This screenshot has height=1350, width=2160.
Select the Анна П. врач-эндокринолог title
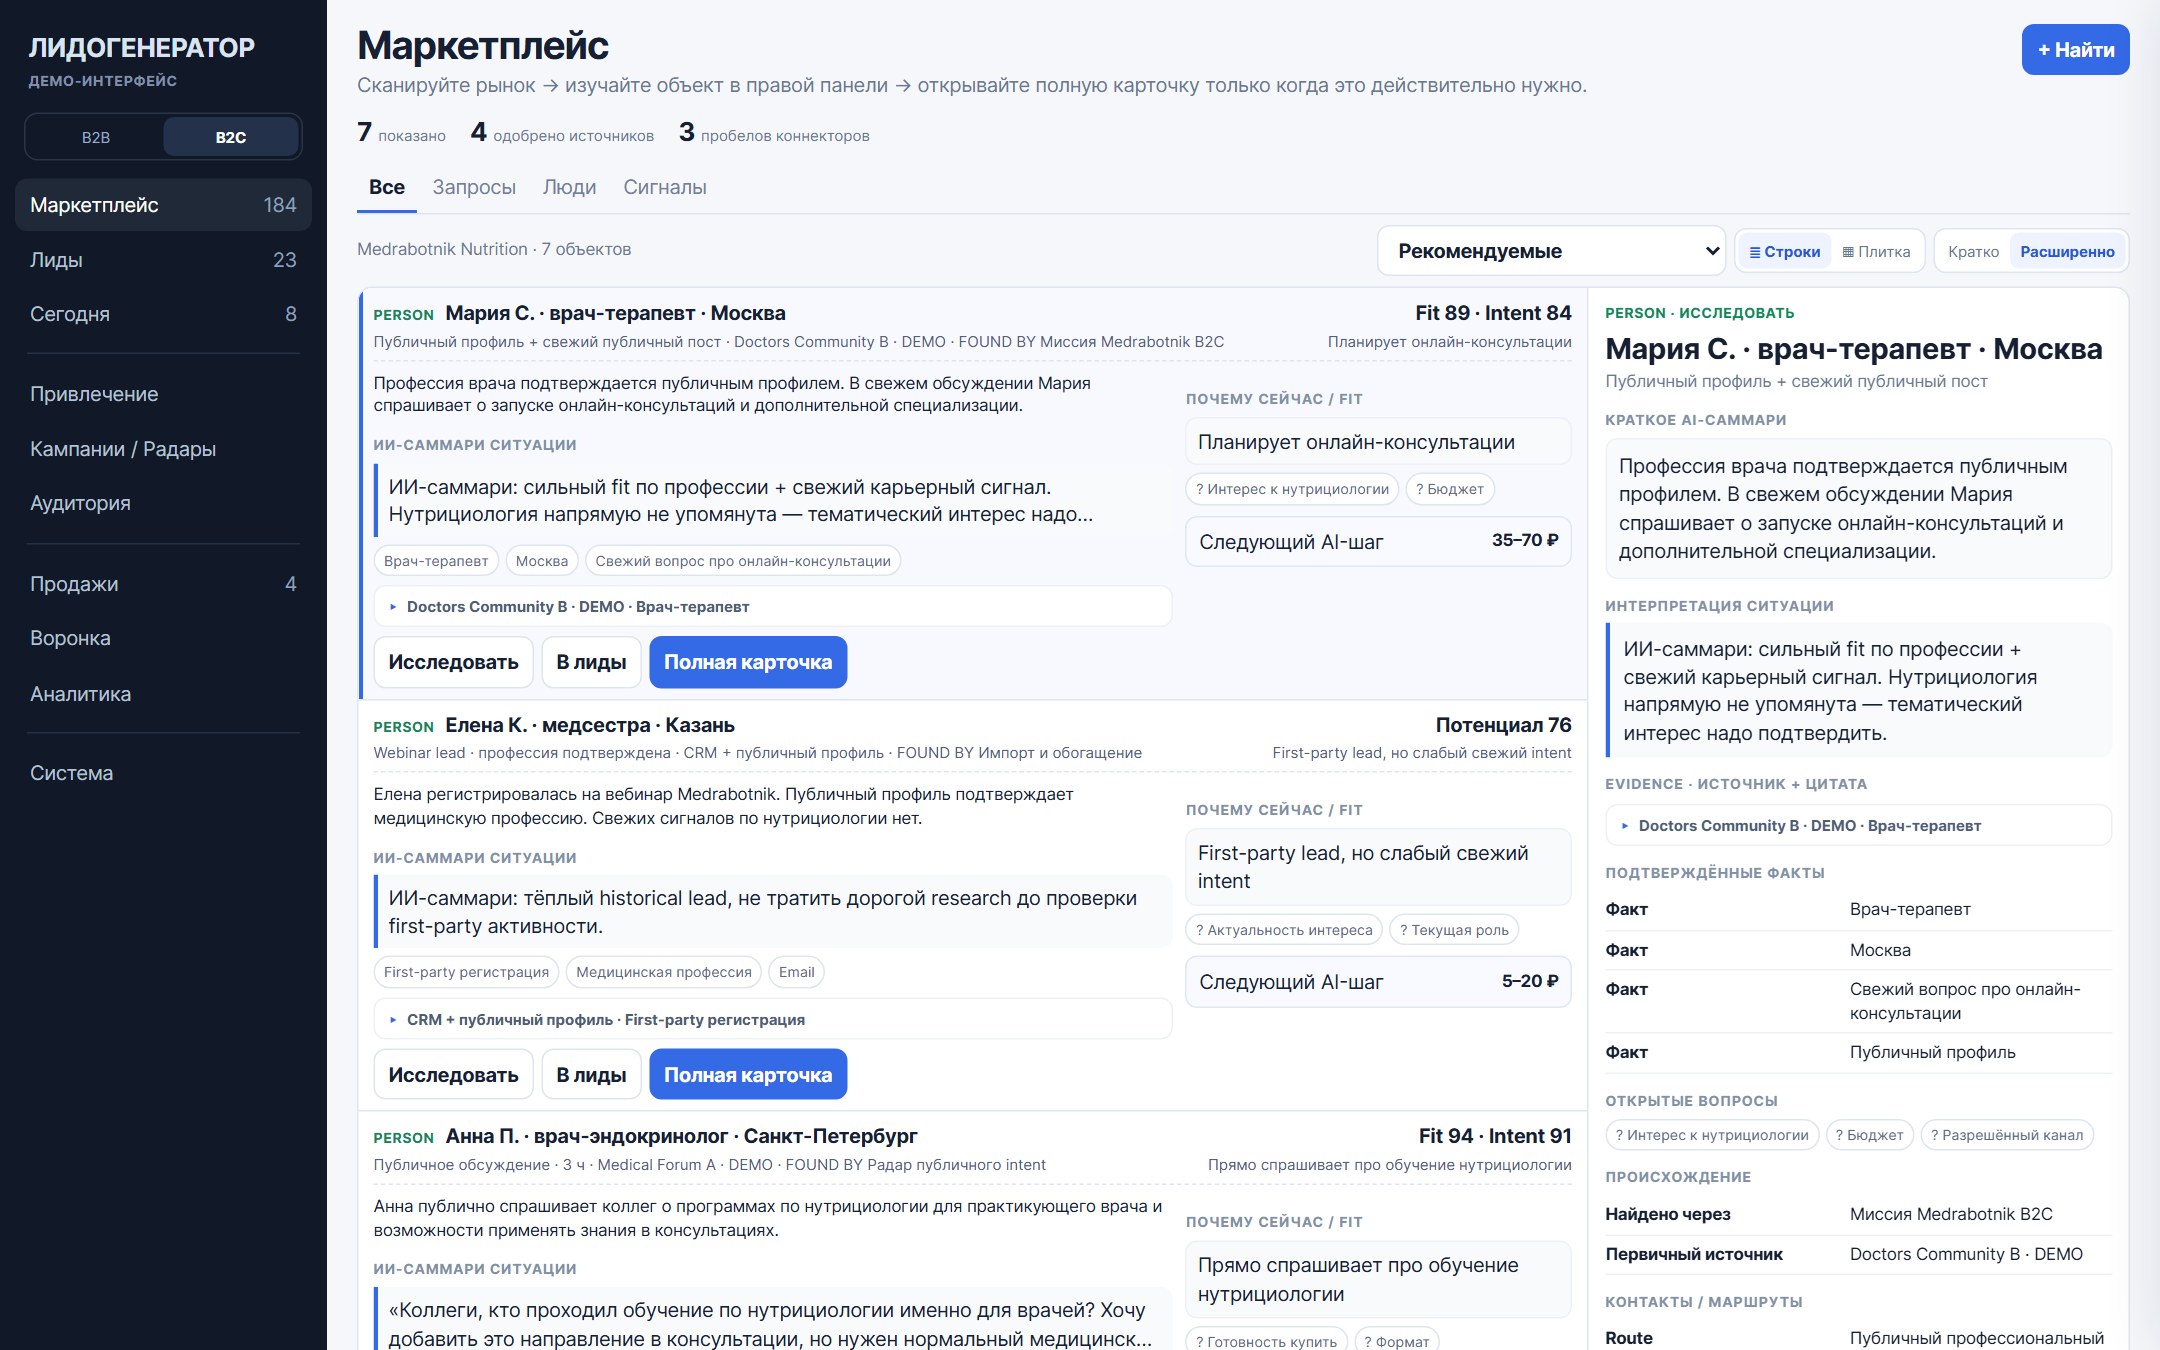coord(681,1136)
